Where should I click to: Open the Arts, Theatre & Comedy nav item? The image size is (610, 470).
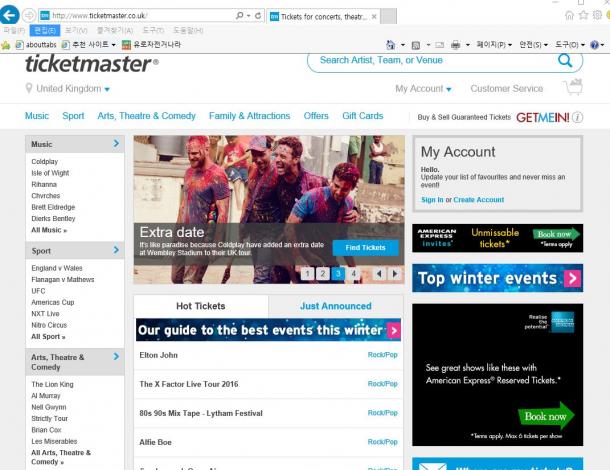[x=146, y=116]
